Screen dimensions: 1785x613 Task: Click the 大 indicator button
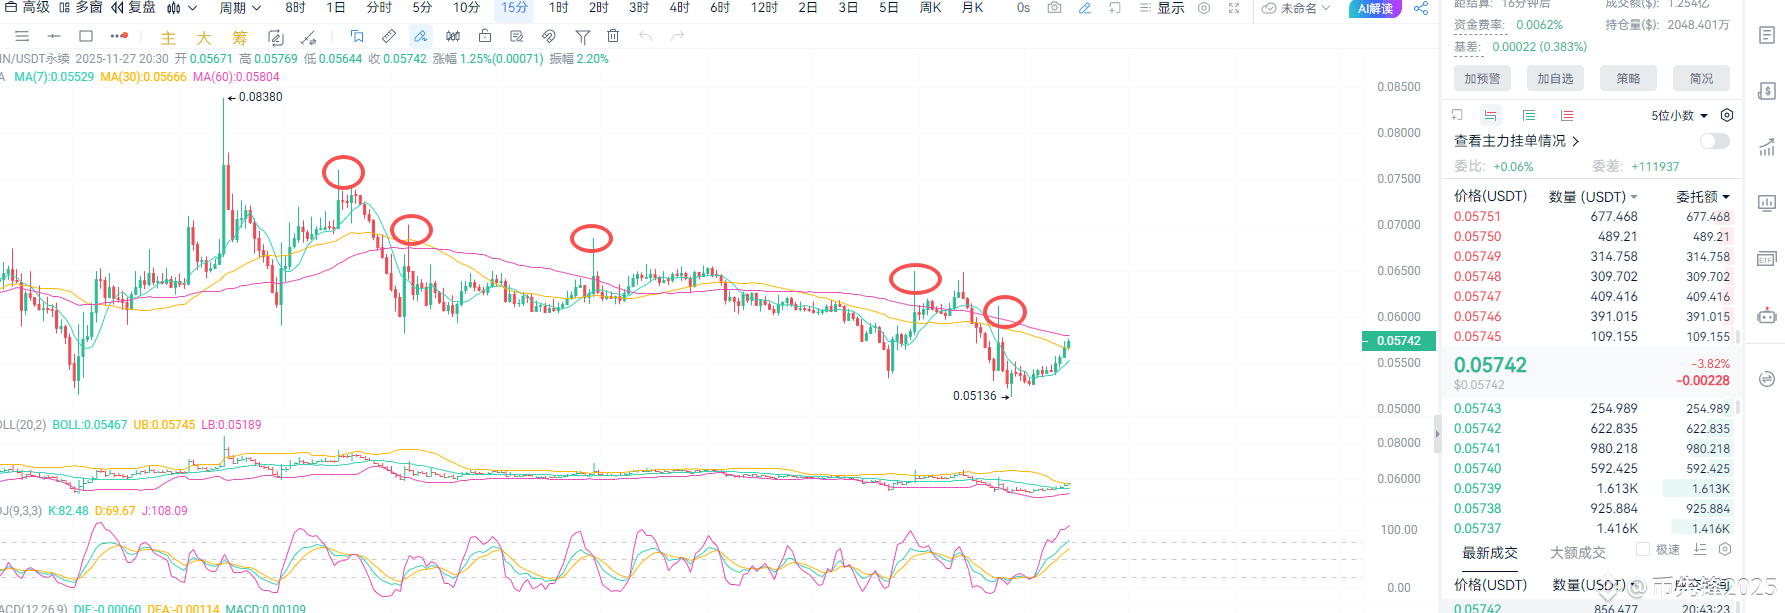(204, 38)
